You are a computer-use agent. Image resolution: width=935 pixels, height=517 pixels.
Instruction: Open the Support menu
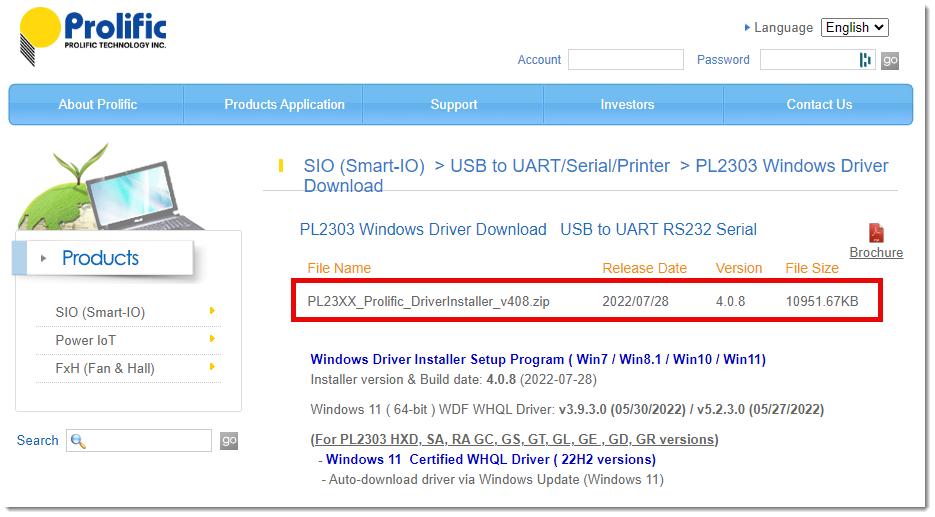coord(454,104)
